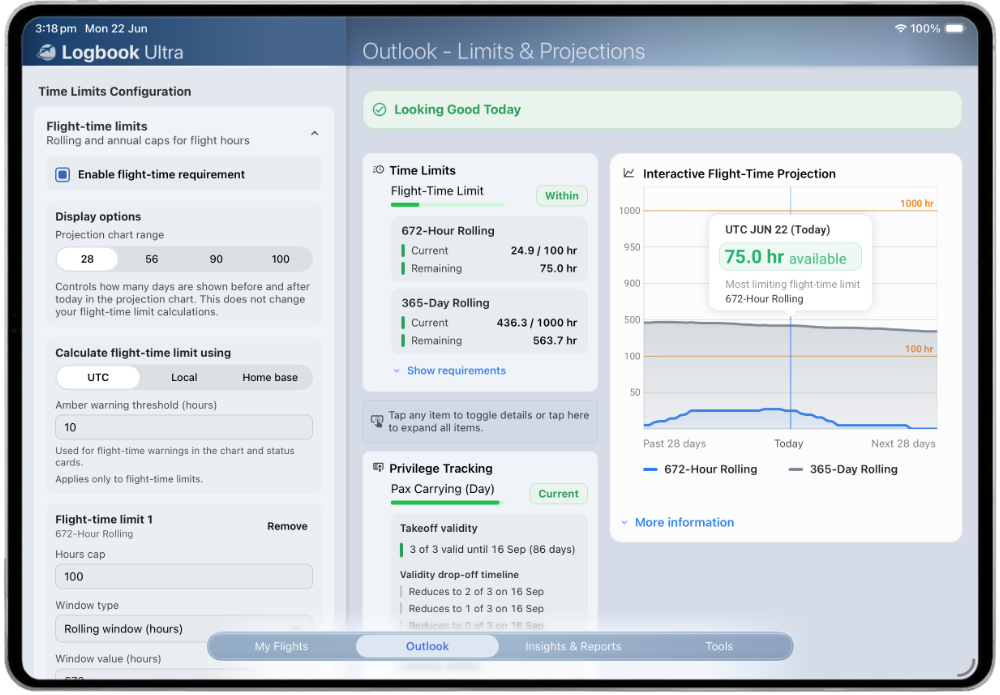The image size is (1000, 695).
Task: Tap the expand all items hint box
Action: click(x=480, y=421)
